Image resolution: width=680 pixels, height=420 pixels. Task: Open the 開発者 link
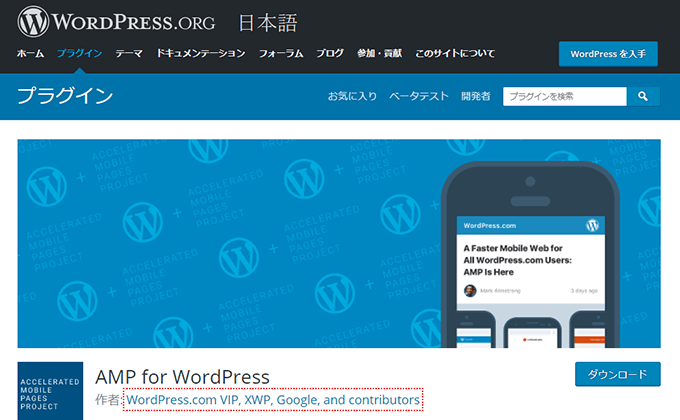(x=476, y=96)
